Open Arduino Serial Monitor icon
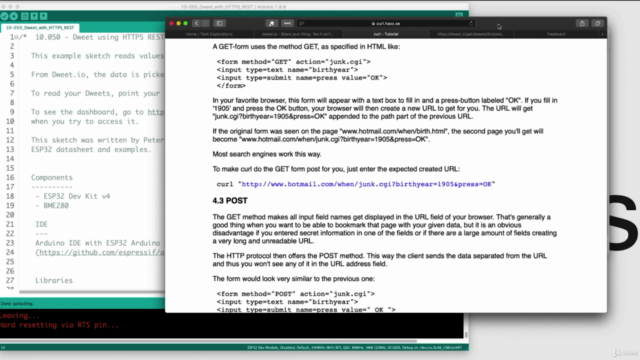Viewport: 640px width, 360px height. [x=459, y=15]
